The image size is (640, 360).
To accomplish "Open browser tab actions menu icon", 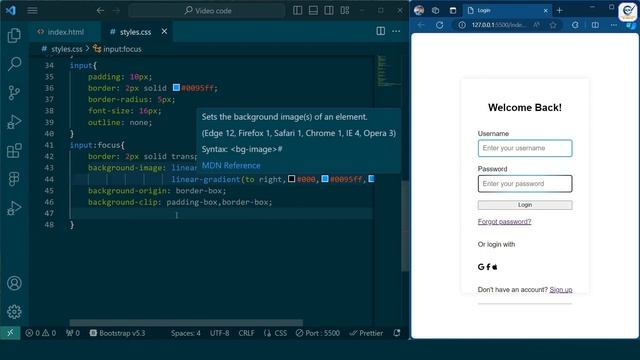I will [453, 10].
